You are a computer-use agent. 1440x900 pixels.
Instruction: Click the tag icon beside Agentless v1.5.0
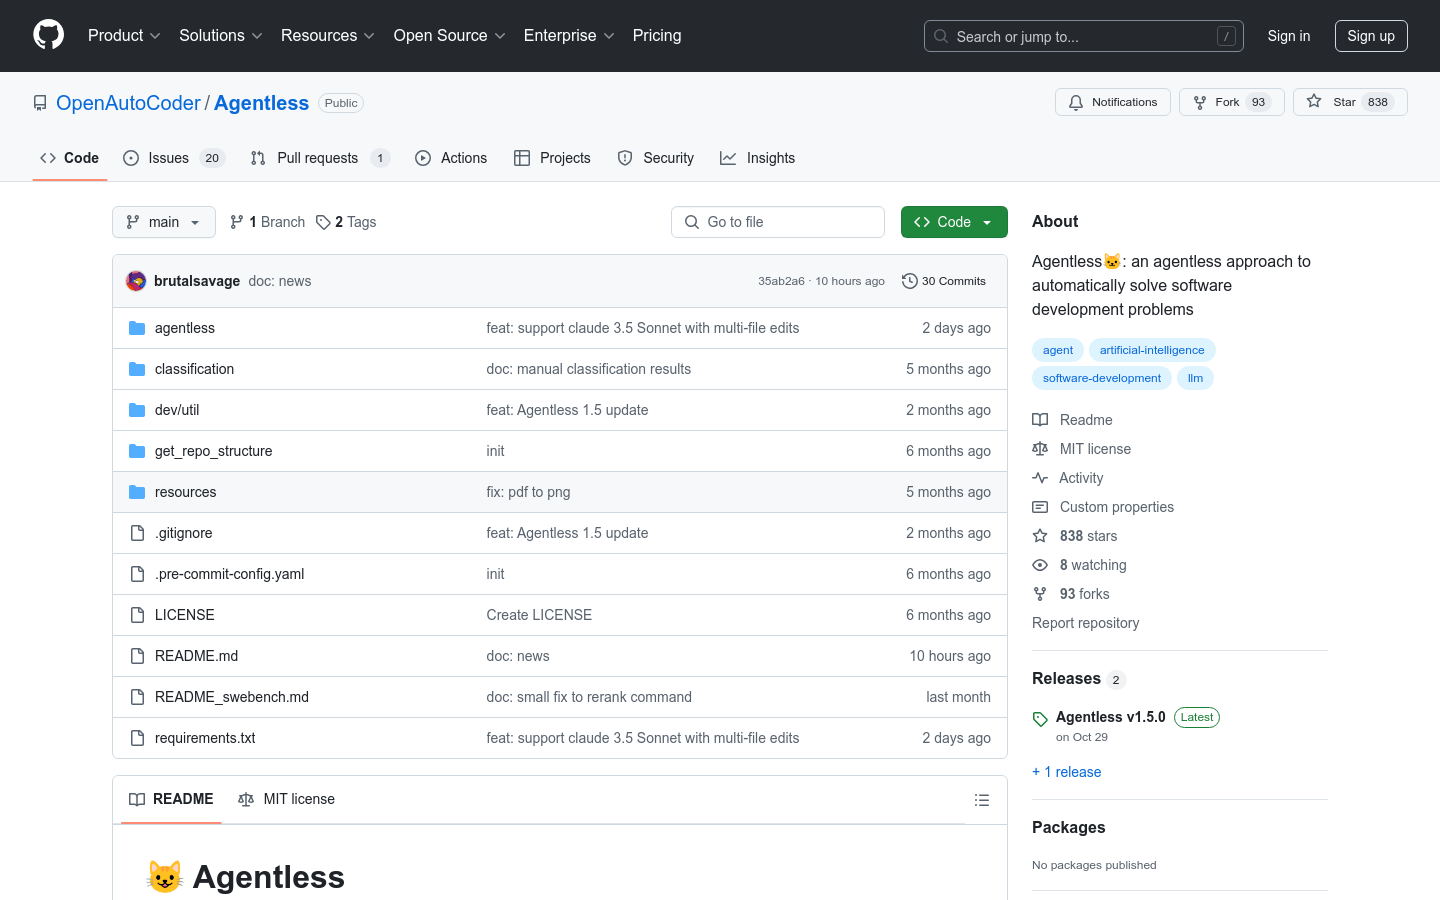[1040, 719]
